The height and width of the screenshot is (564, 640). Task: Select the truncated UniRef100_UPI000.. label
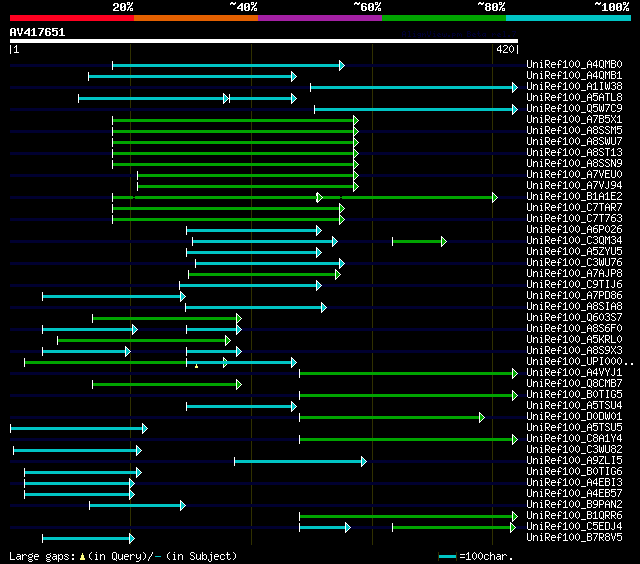(580, 362)
